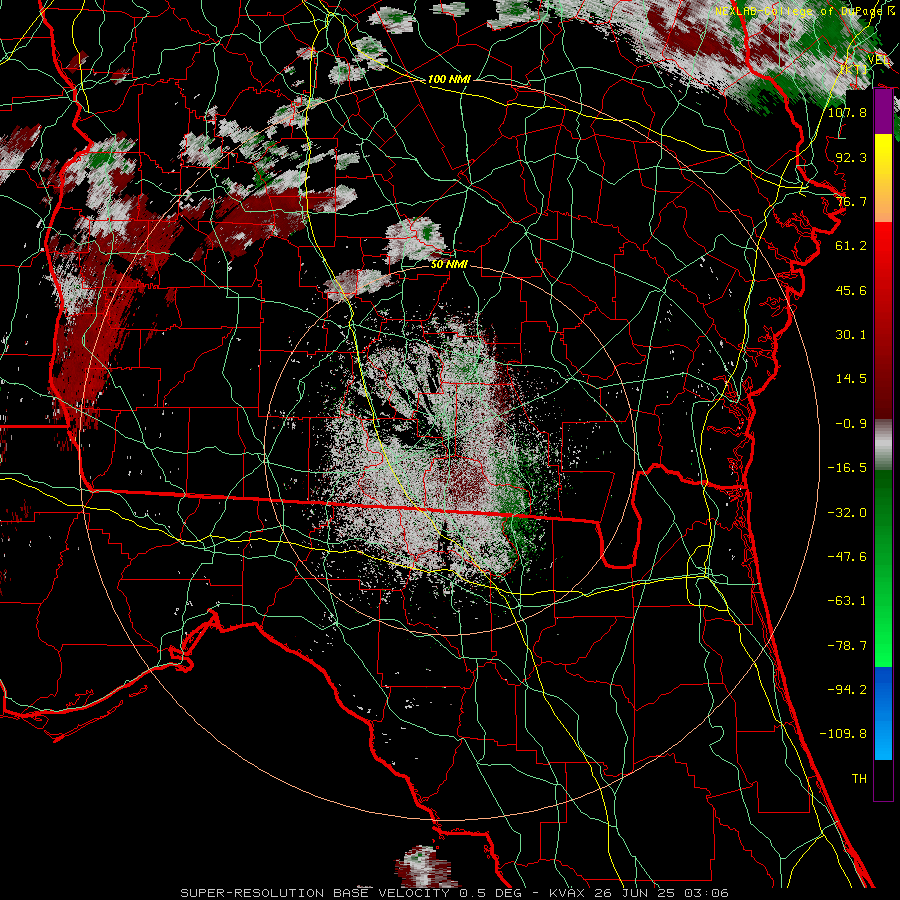Select the -16.5 value on velocity scale
This screenshot has width=900, height=900.
click(x=847, y=468)
